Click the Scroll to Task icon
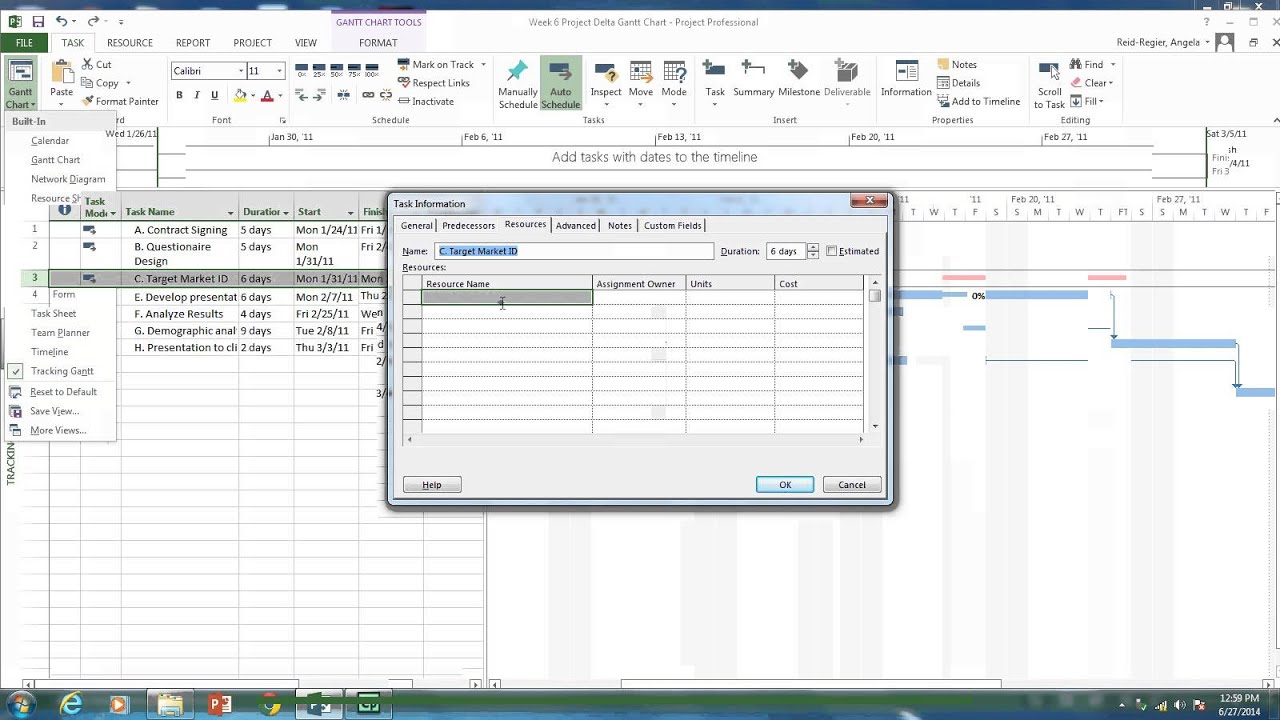The height and width of the screenshot is (720, 1280). click(x=1049, y=71)
